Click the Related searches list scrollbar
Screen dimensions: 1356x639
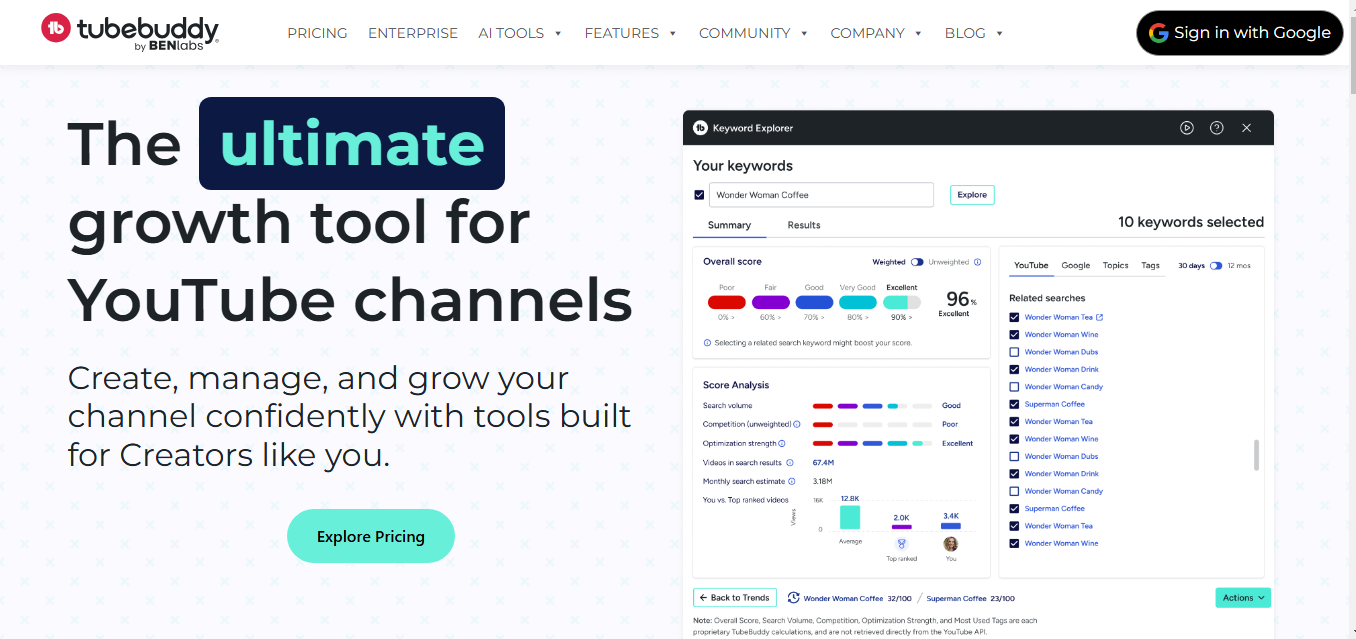click(1256, 454)
